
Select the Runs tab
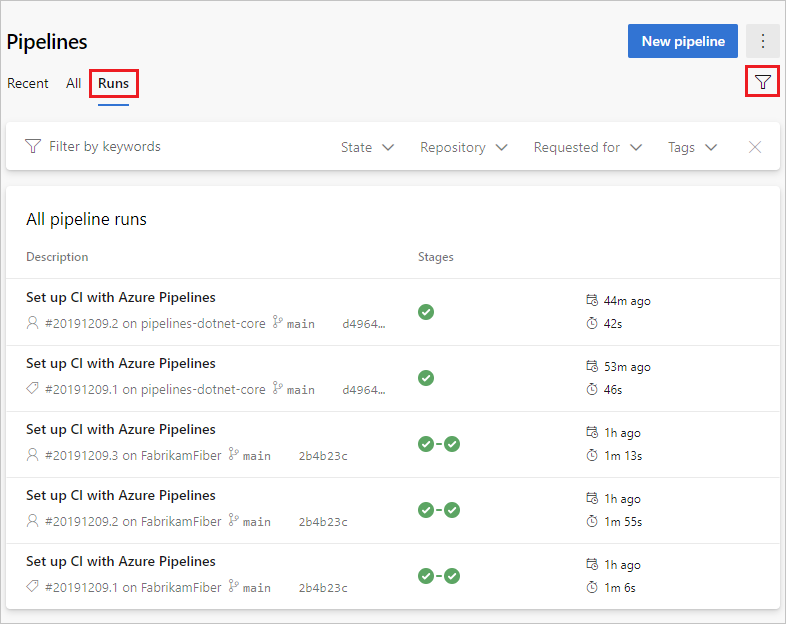[x=113, y=83]
